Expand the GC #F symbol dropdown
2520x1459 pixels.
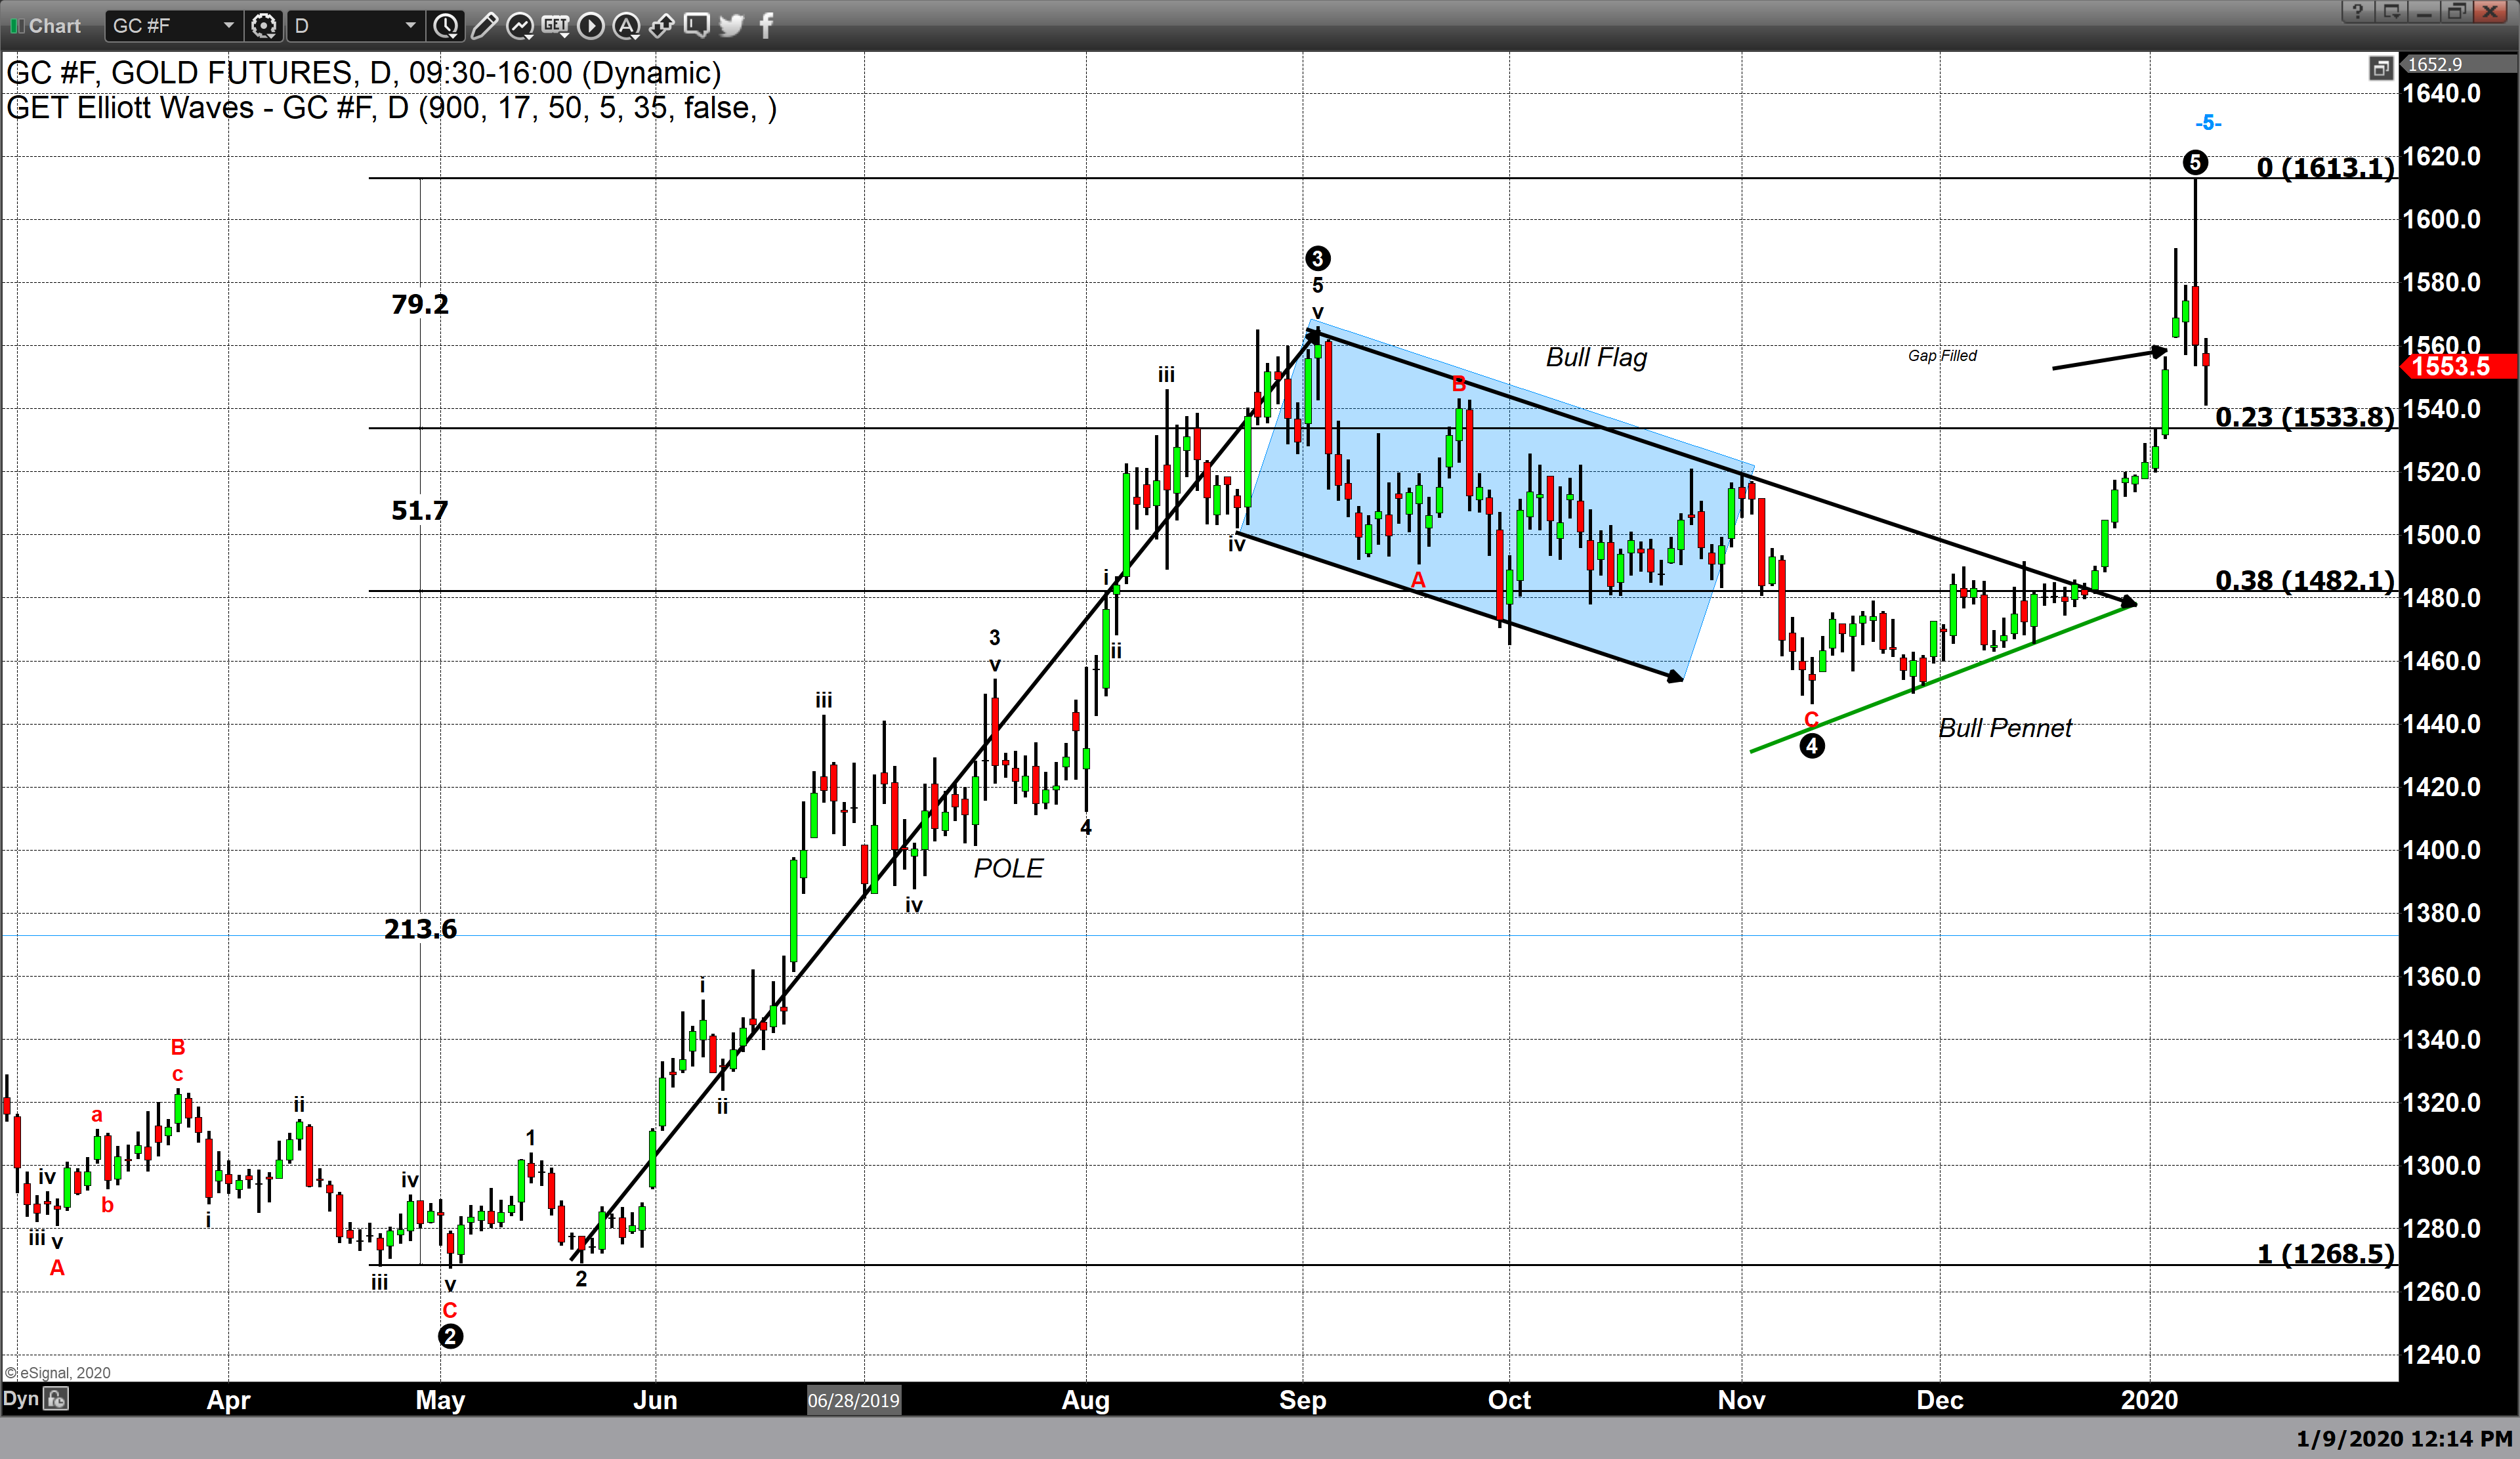[228, 26]
